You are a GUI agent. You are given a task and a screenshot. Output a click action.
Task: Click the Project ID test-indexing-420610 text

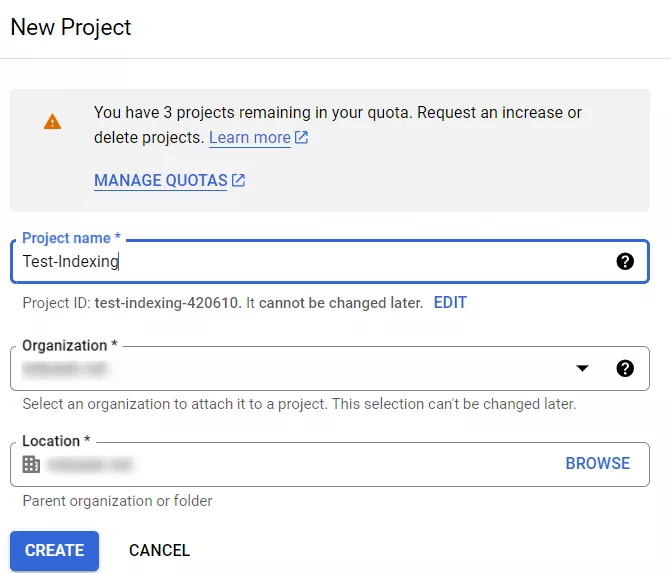[x=167, y=302]
